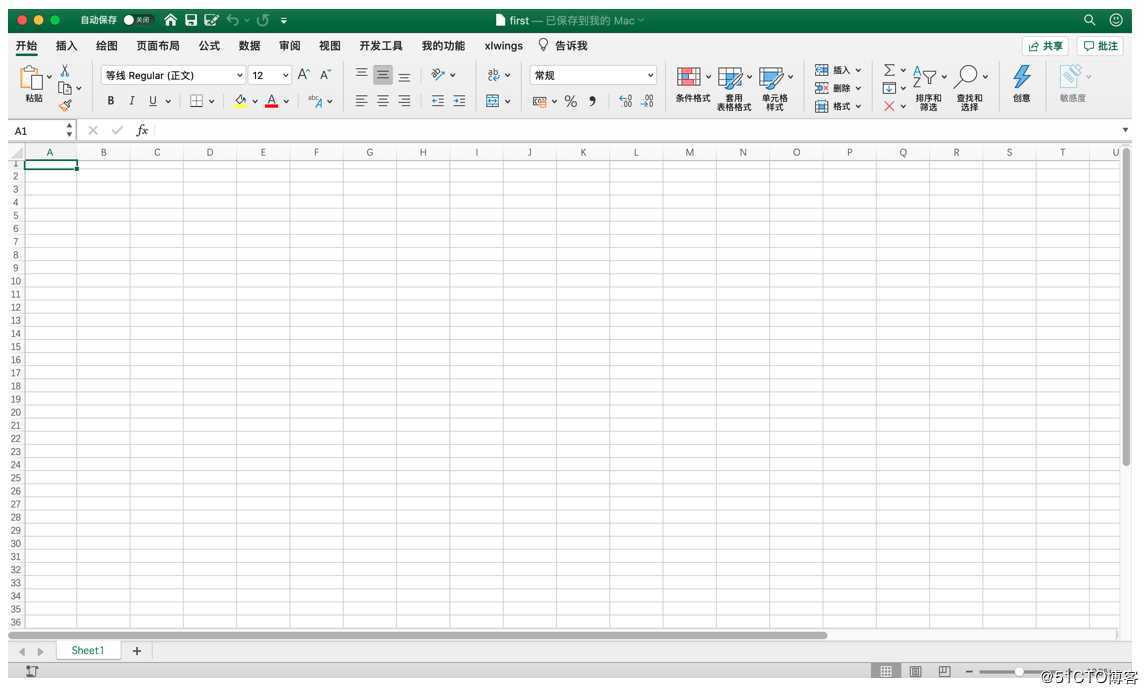Toggle underline formatting
Image resolution: width=1148 pixels, height=694 pixels.
pyautogui.click(x=152, y=101)
